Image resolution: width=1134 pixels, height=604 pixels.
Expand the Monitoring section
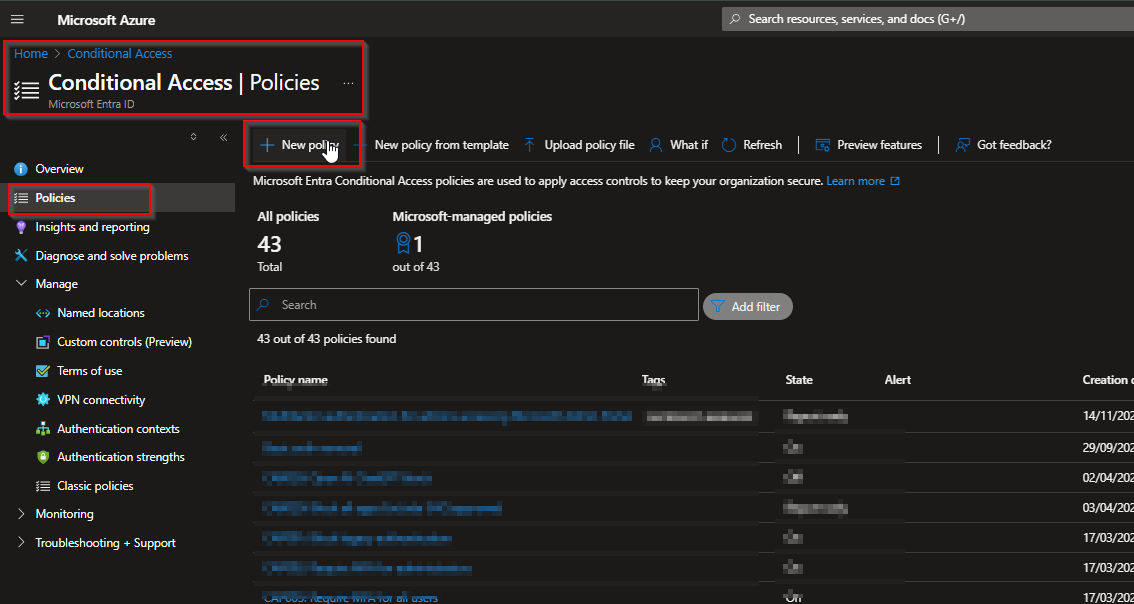click(x=22, y=514)
